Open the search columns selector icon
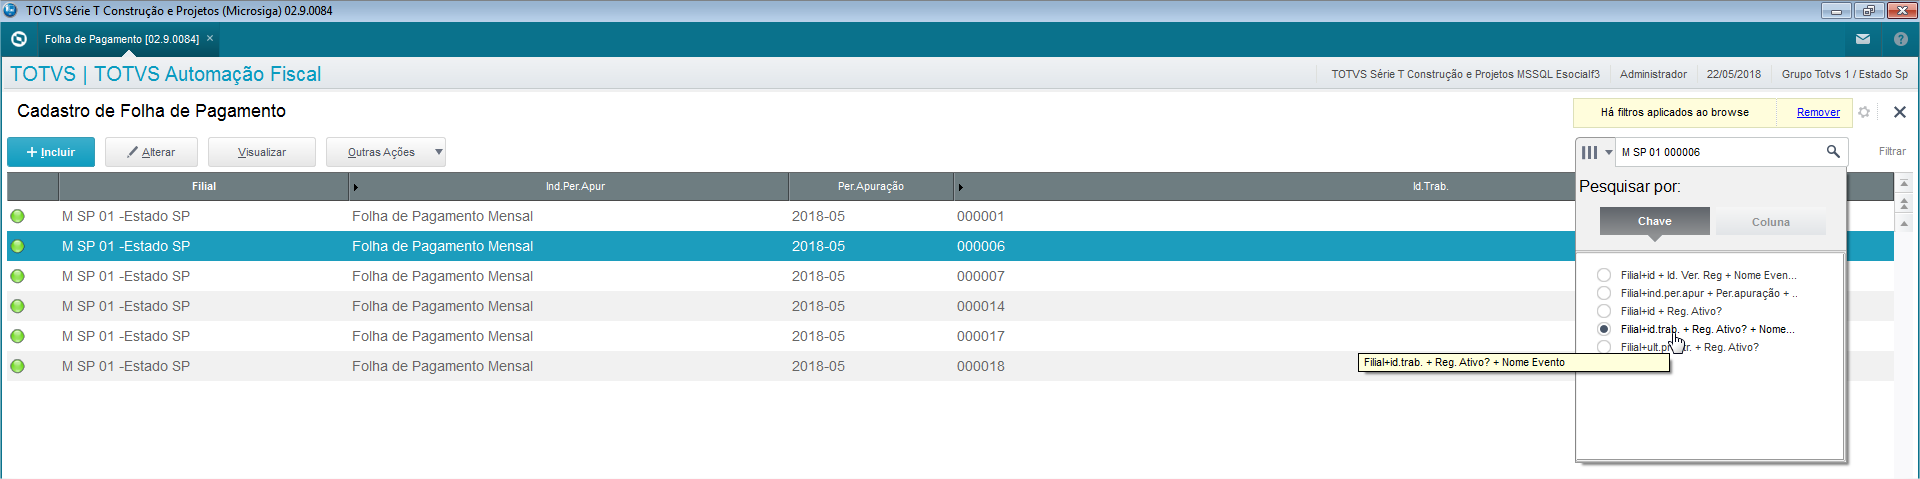The width and height of the screenshot is (1920, 479). click(1595, 152)
